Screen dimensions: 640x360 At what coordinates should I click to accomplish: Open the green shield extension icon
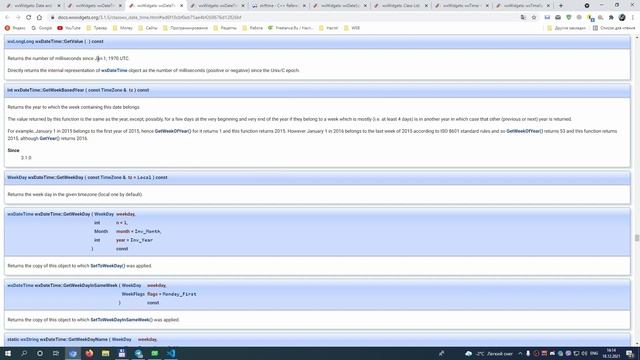tap(569, 18)
